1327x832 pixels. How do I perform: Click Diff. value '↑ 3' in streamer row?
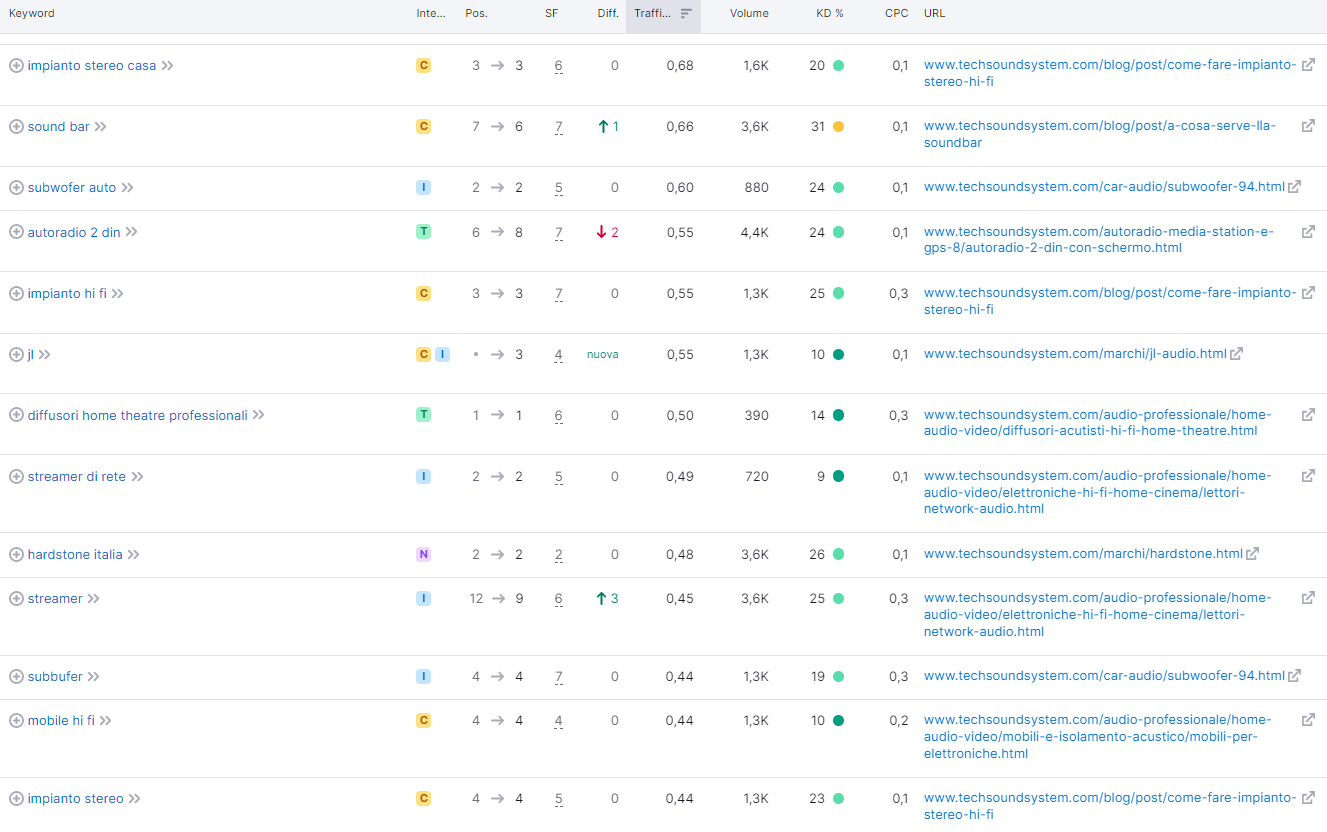[x=607, y=598]
